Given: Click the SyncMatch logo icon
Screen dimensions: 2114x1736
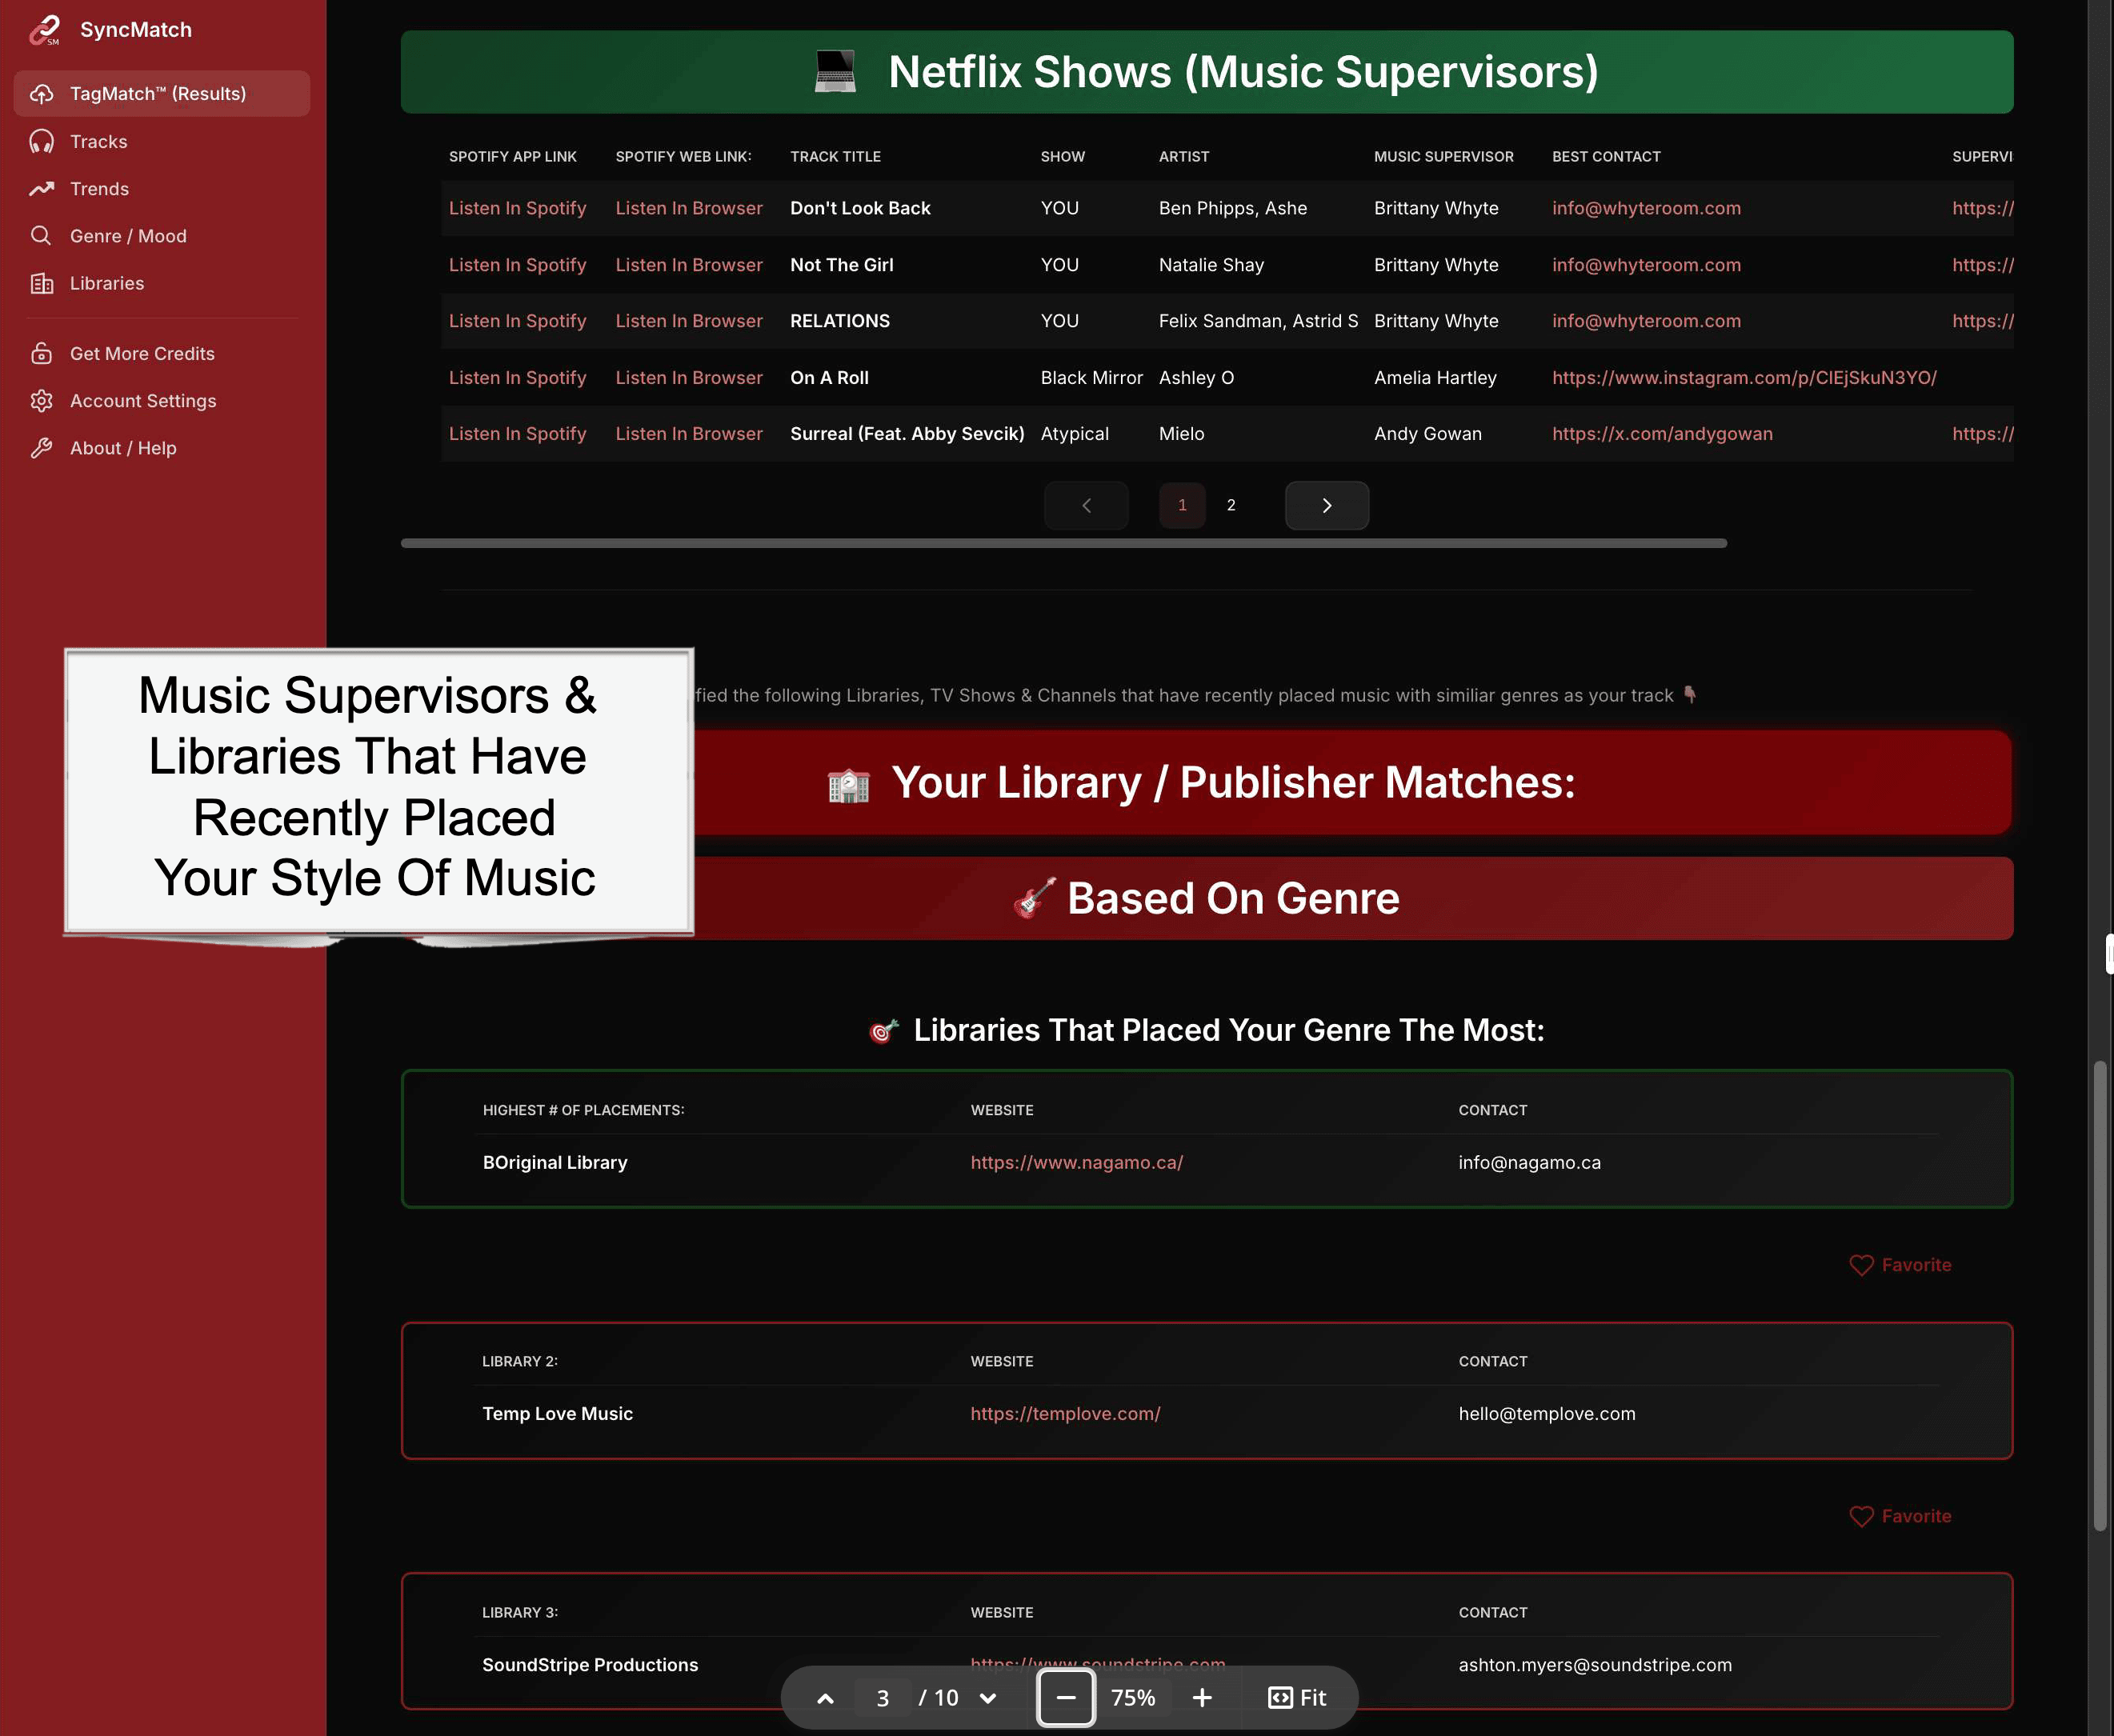Looking at the screenshot, I should [x=44, y=30].
